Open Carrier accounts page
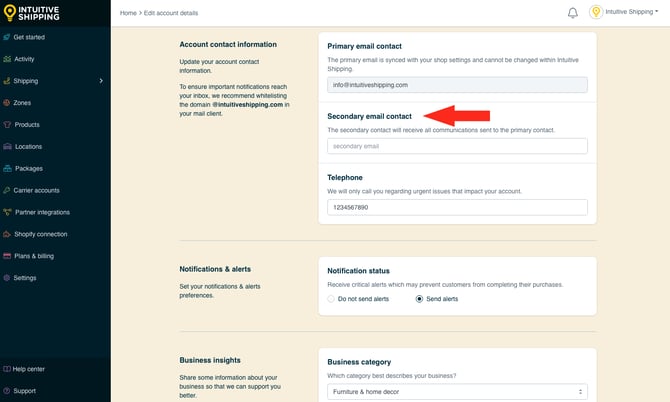Image resolution: width=670 pixels, height=402 pixels. [x=36, y=190]
